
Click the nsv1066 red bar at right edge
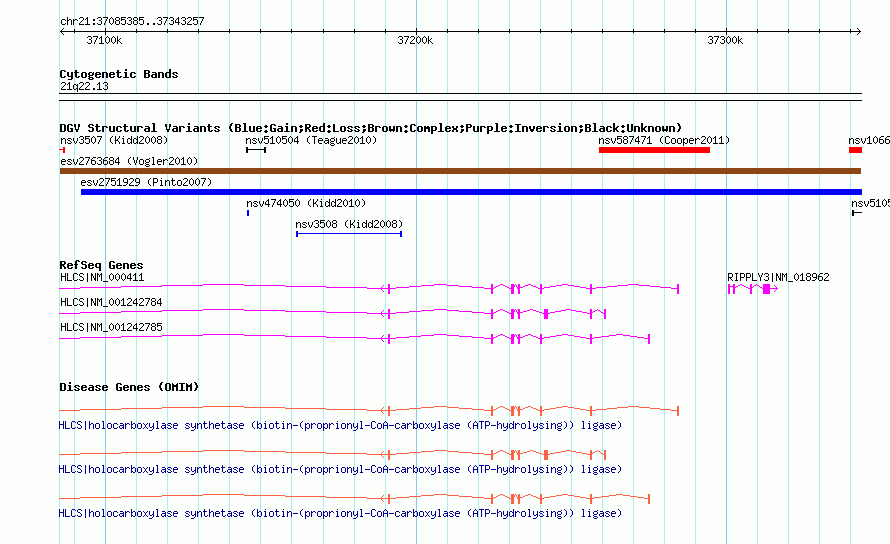point(855,150)
